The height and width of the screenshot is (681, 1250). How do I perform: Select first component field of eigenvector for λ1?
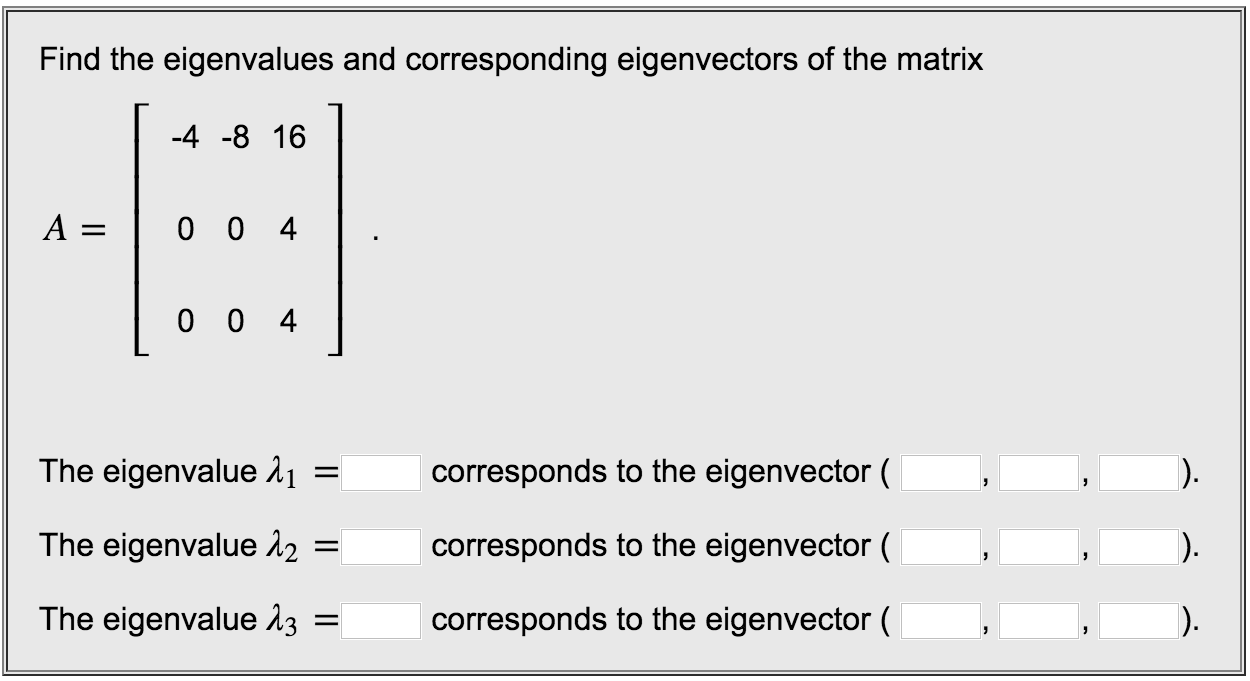click(x=940, y=470)
